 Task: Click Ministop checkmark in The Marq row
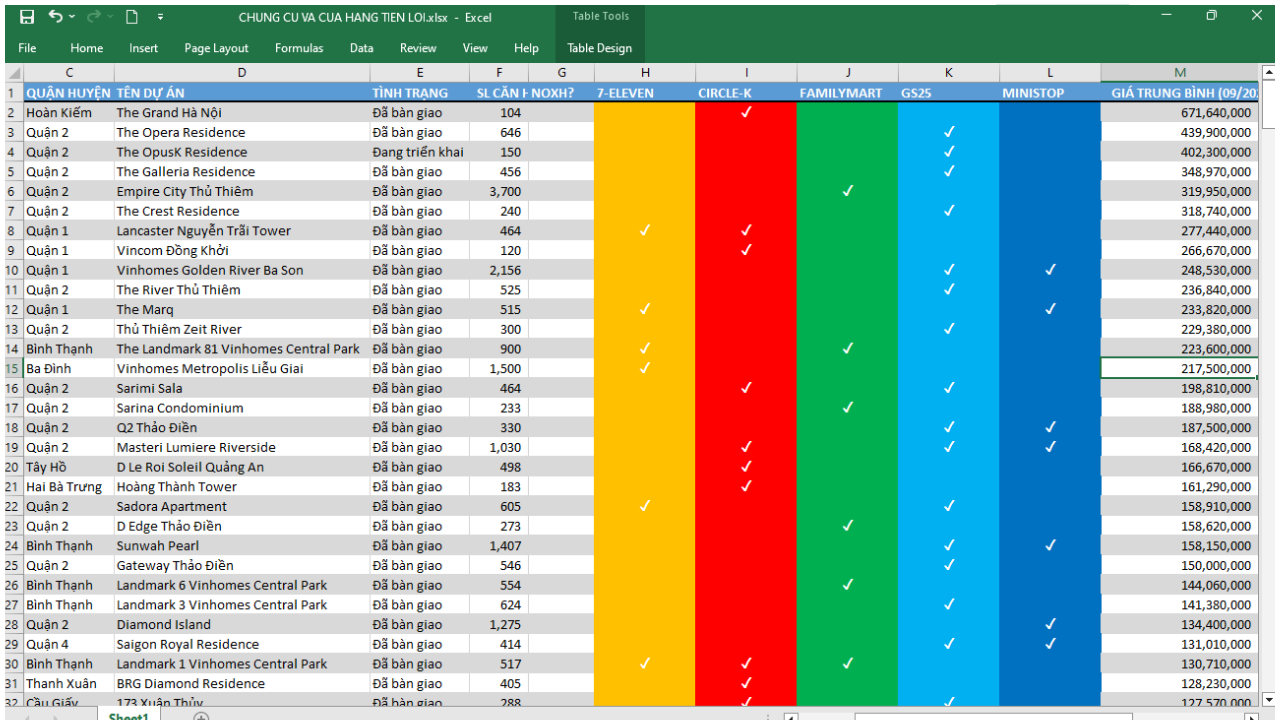point(1050,309)
